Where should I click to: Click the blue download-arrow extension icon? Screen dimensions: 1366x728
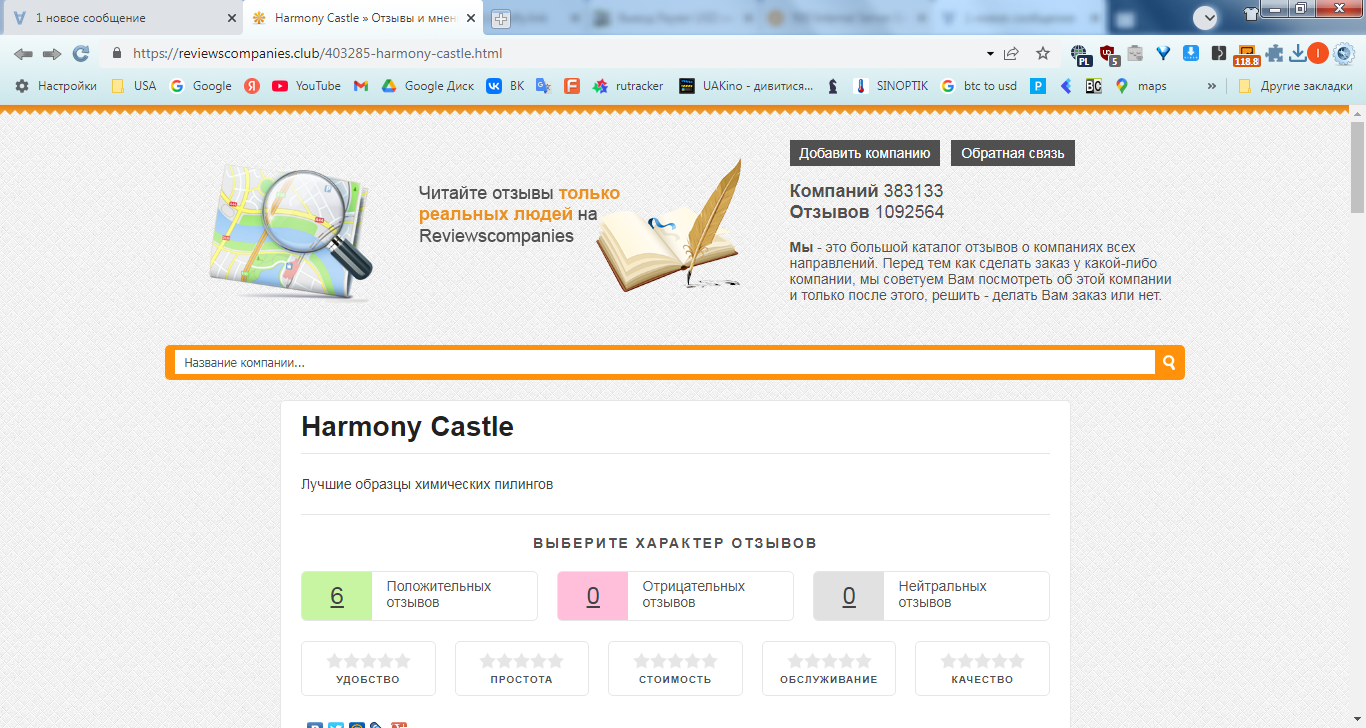click(x=1191, y=53)
